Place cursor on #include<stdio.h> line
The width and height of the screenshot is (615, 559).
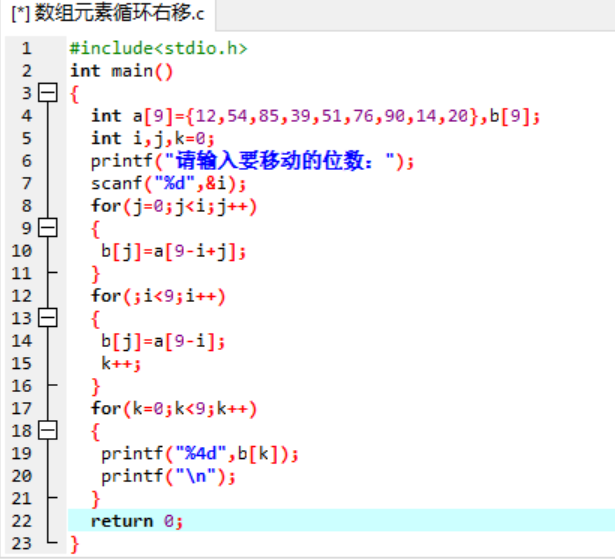[158, 49]
